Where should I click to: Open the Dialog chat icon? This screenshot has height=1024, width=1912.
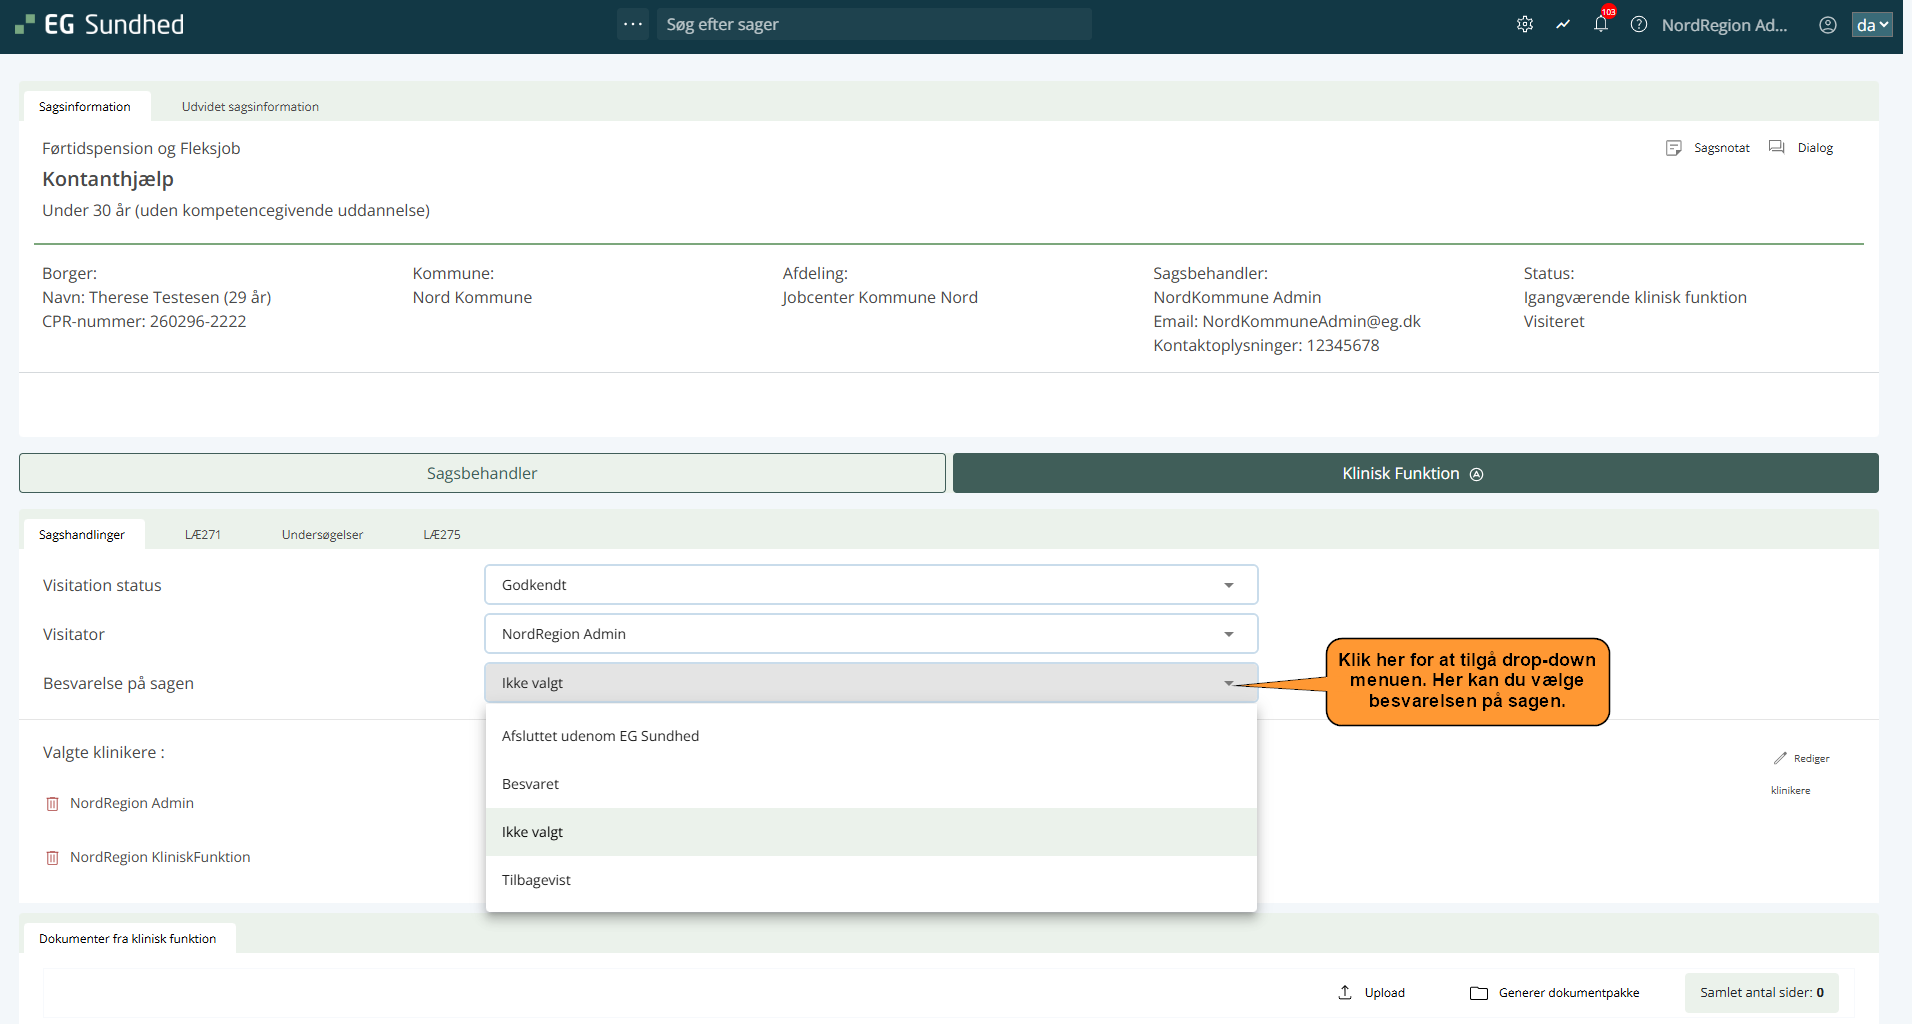click(x=1777, y=148)
